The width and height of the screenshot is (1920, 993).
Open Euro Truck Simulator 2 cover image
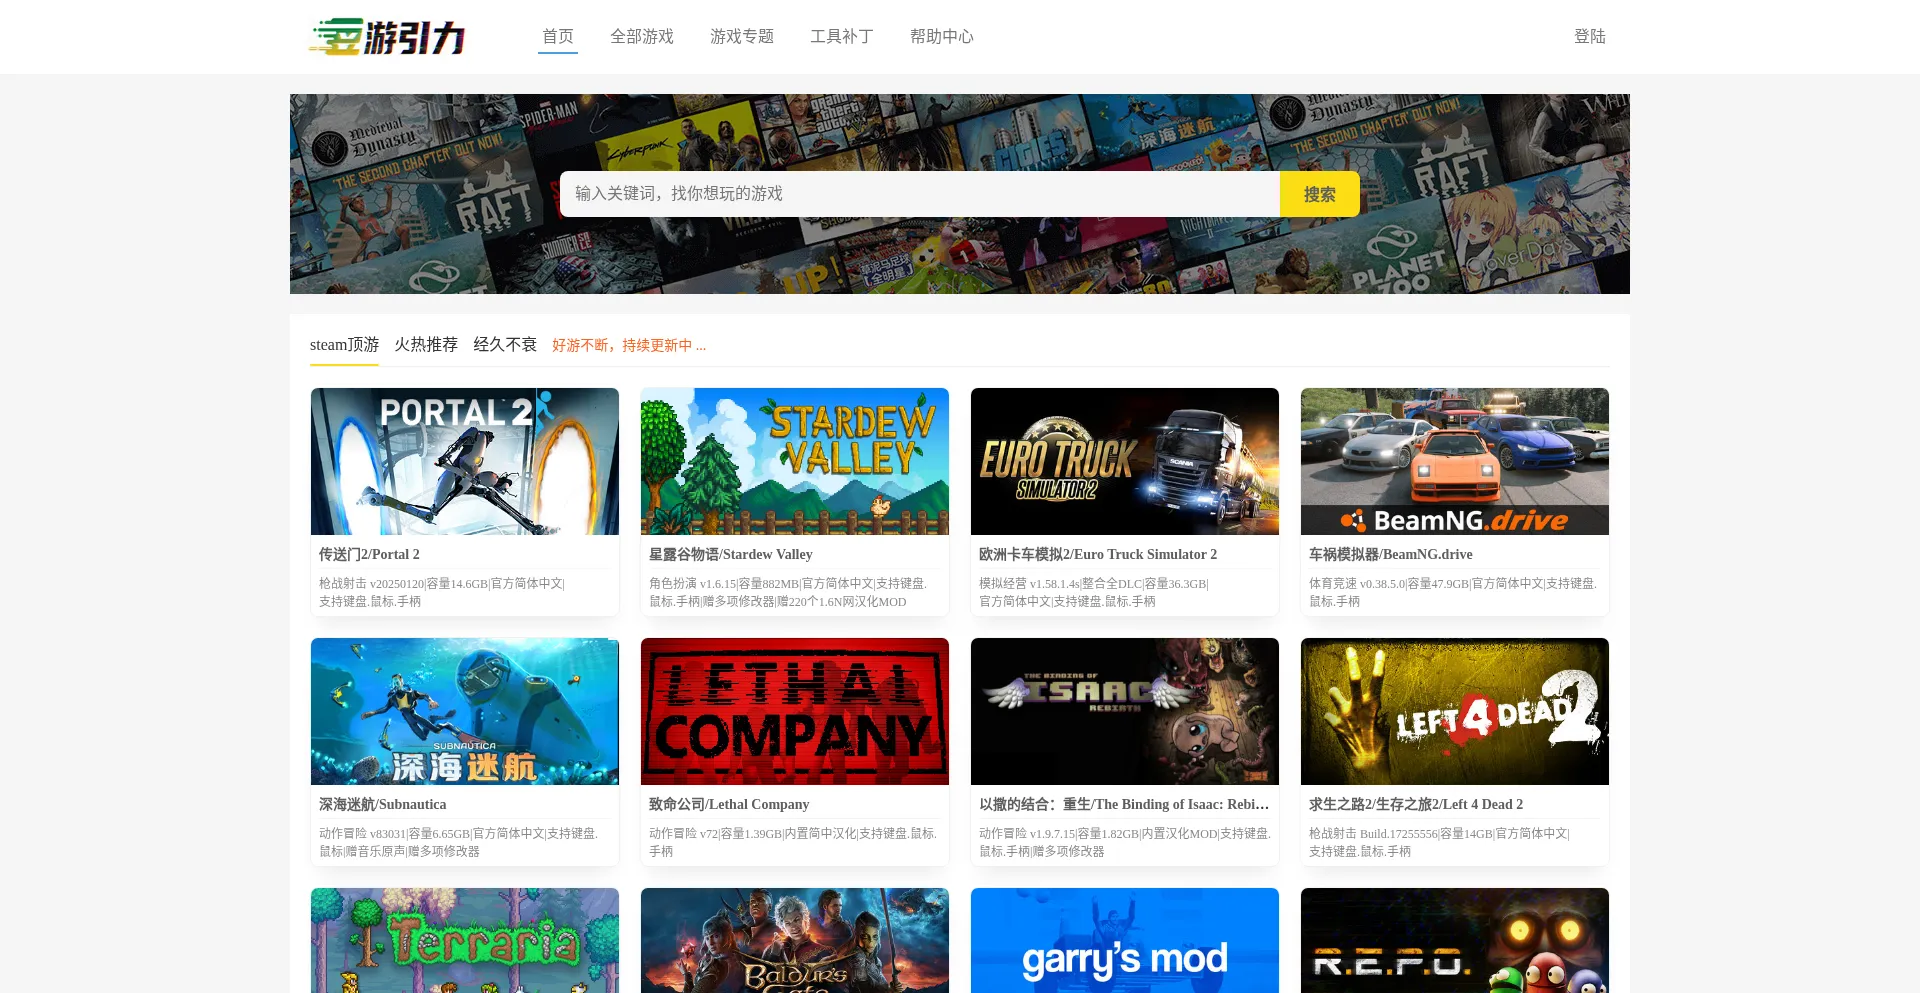coord(1125,462)
